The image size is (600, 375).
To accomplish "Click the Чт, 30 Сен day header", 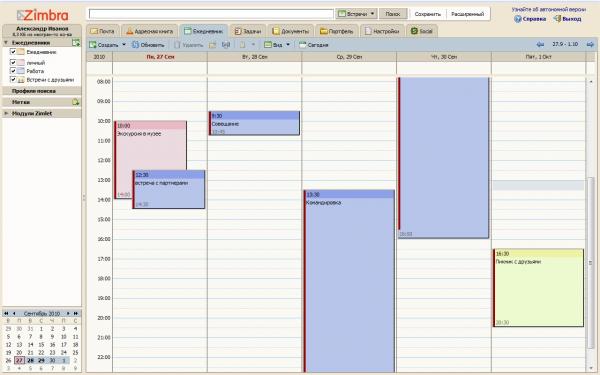I will pos(444,57).
